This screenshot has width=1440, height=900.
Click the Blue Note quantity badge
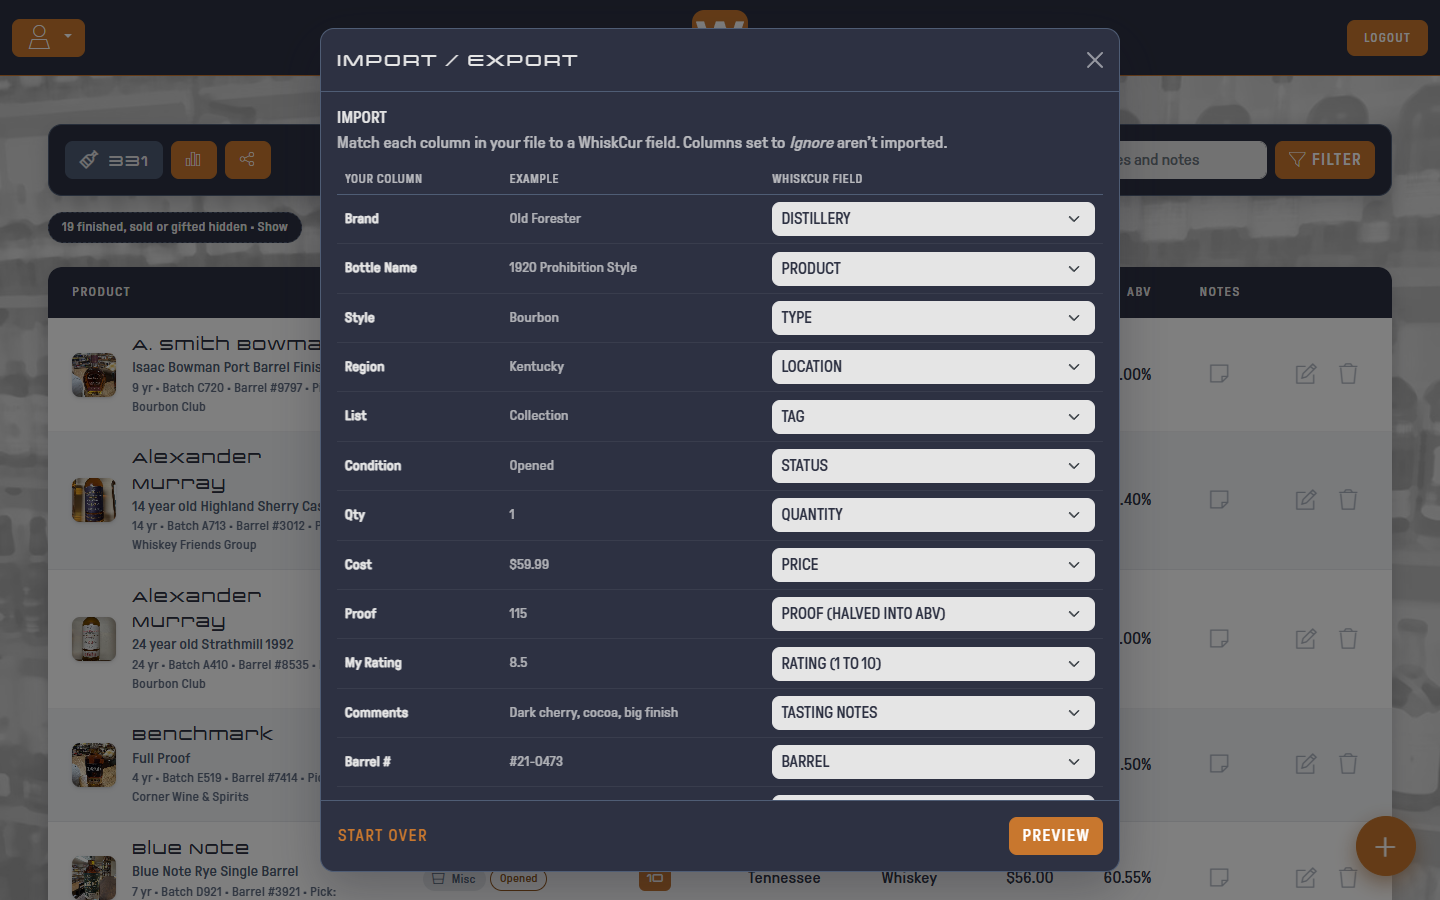655,878
